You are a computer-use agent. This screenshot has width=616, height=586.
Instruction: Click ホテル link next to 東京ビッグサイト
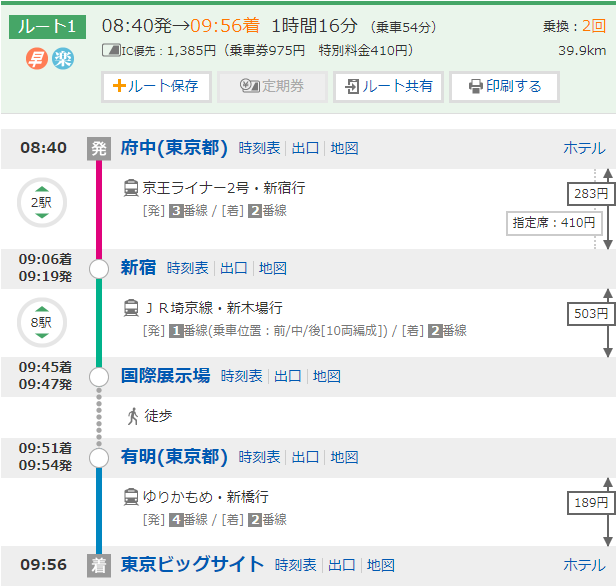[x=584, y=565]
